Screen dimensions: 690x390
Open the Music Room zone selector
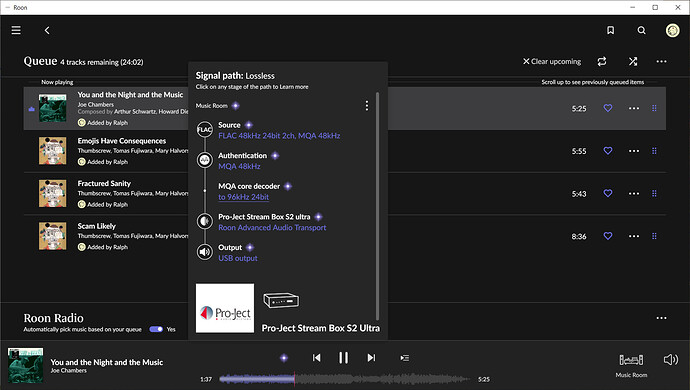(x=631, y=365)
